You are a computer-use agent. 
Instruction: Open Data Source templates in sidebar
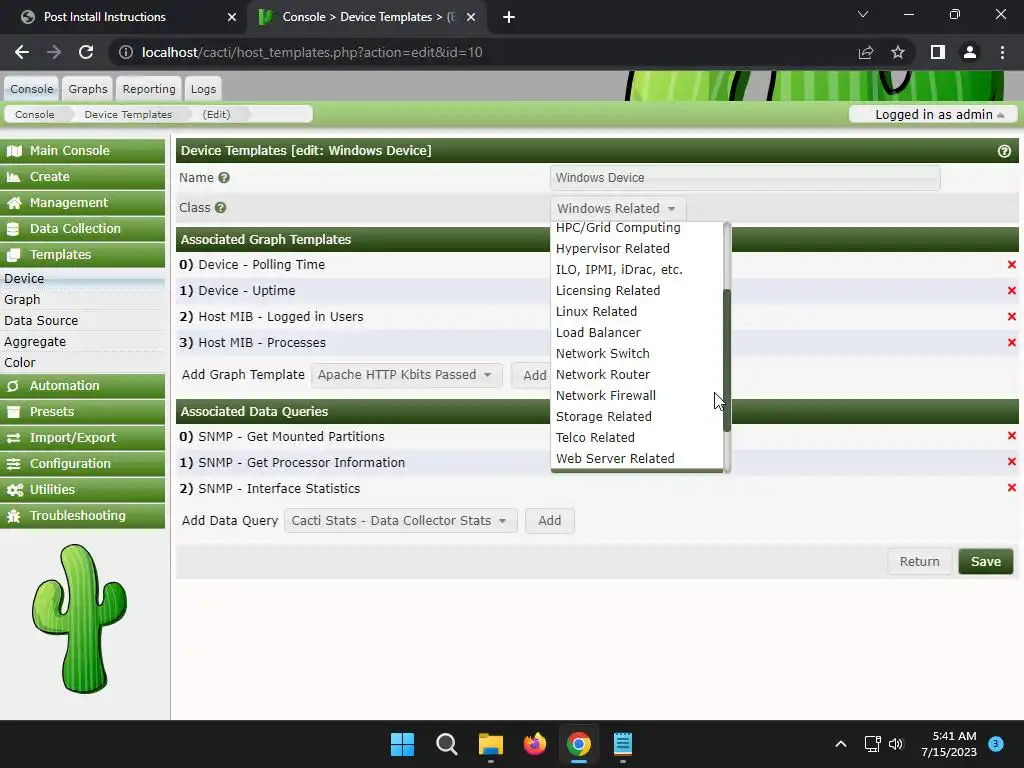tap(40, 321)
